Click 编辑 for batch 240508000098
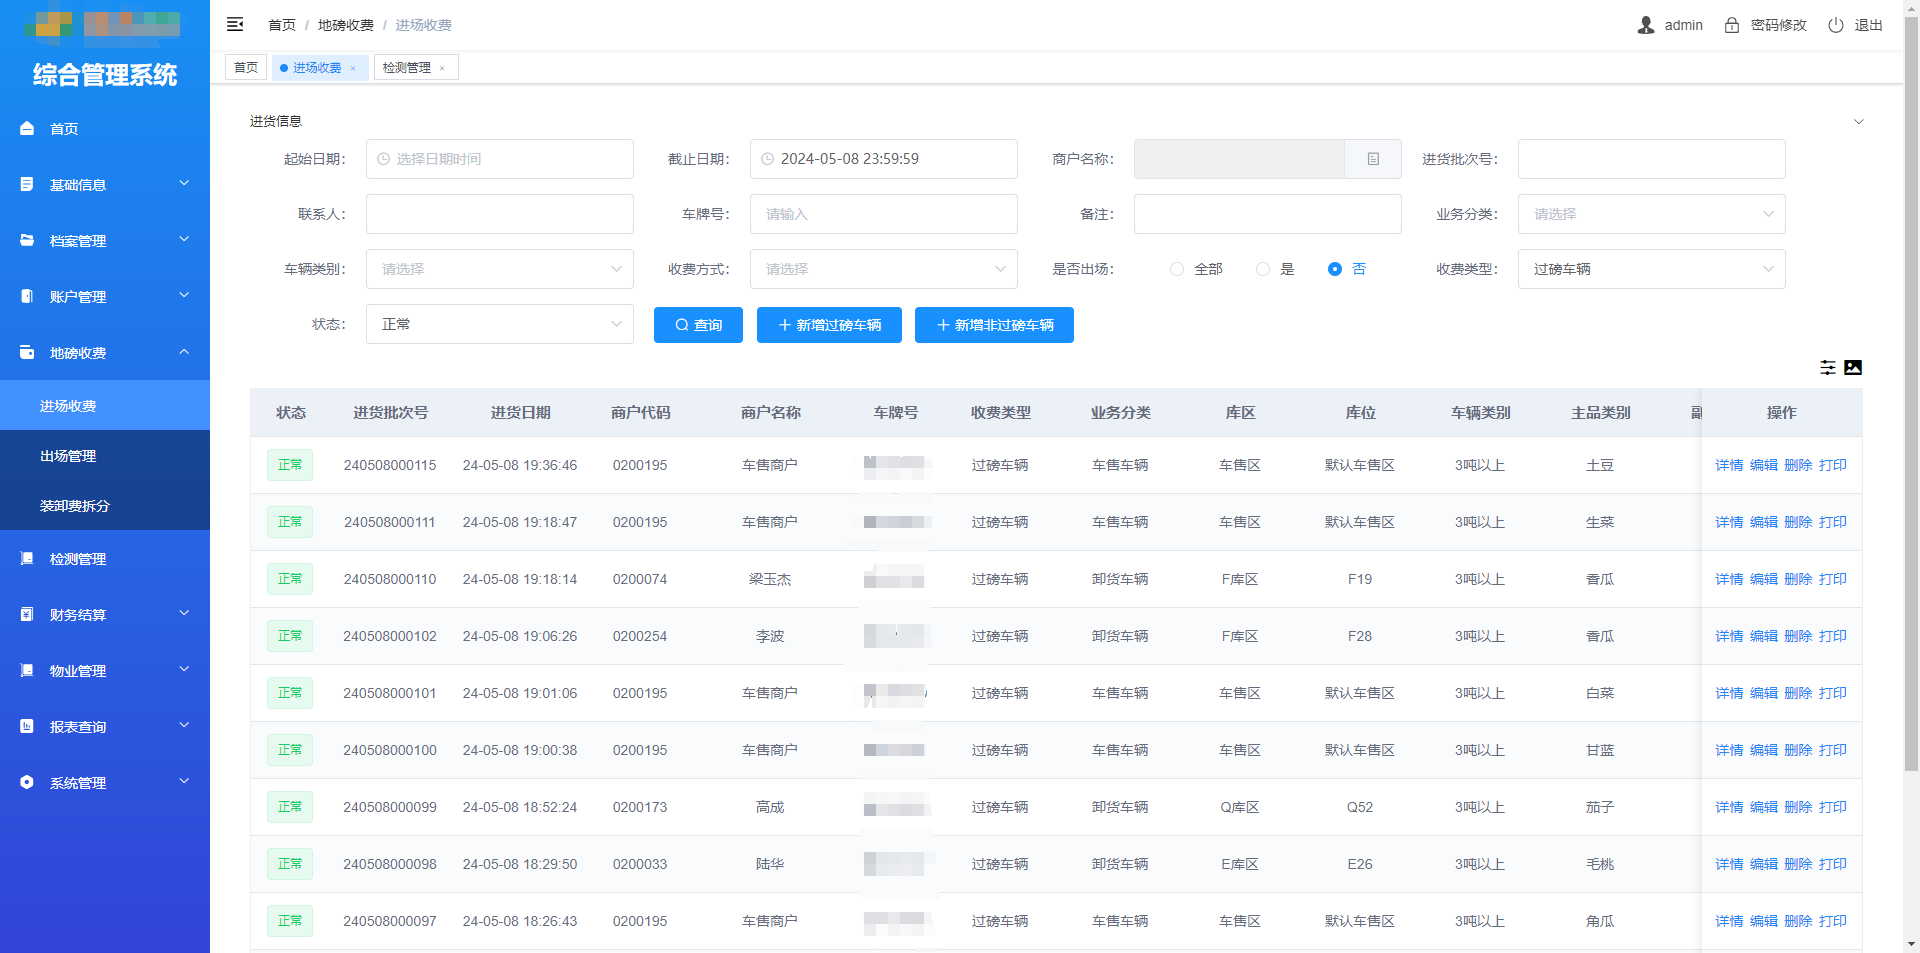1920x953 pixels. pyautogui.click(x=1764, y=864)
